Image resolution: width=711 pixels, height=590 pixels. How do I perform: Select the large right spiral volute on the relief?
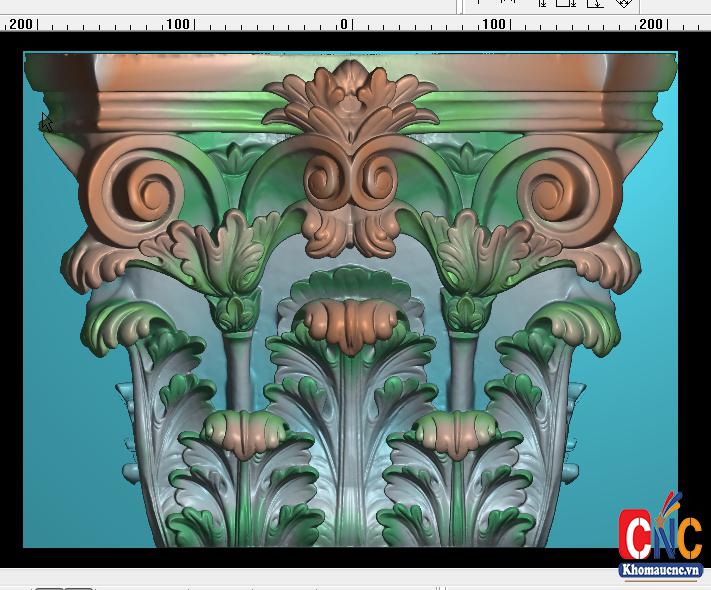[x=549, y=188]
